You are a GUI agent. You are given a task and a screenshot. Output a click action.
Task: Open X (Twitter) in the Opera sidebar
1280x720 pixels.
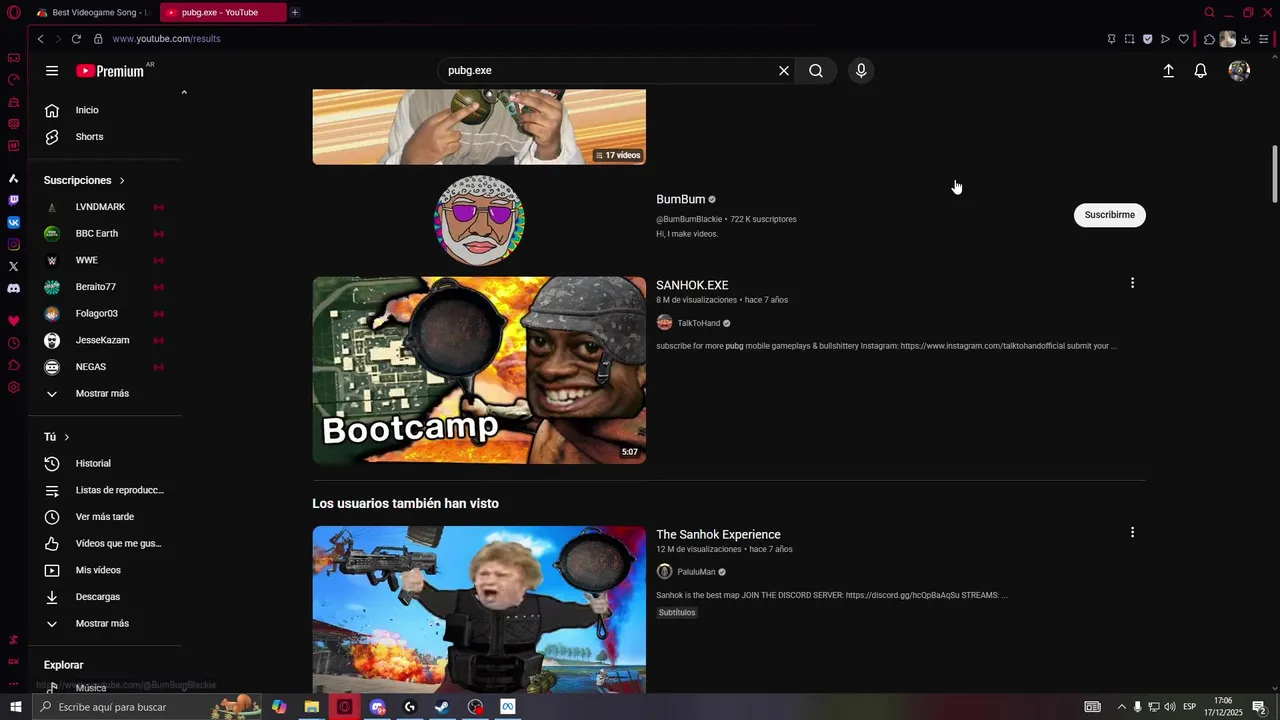[x=14, y=266]
